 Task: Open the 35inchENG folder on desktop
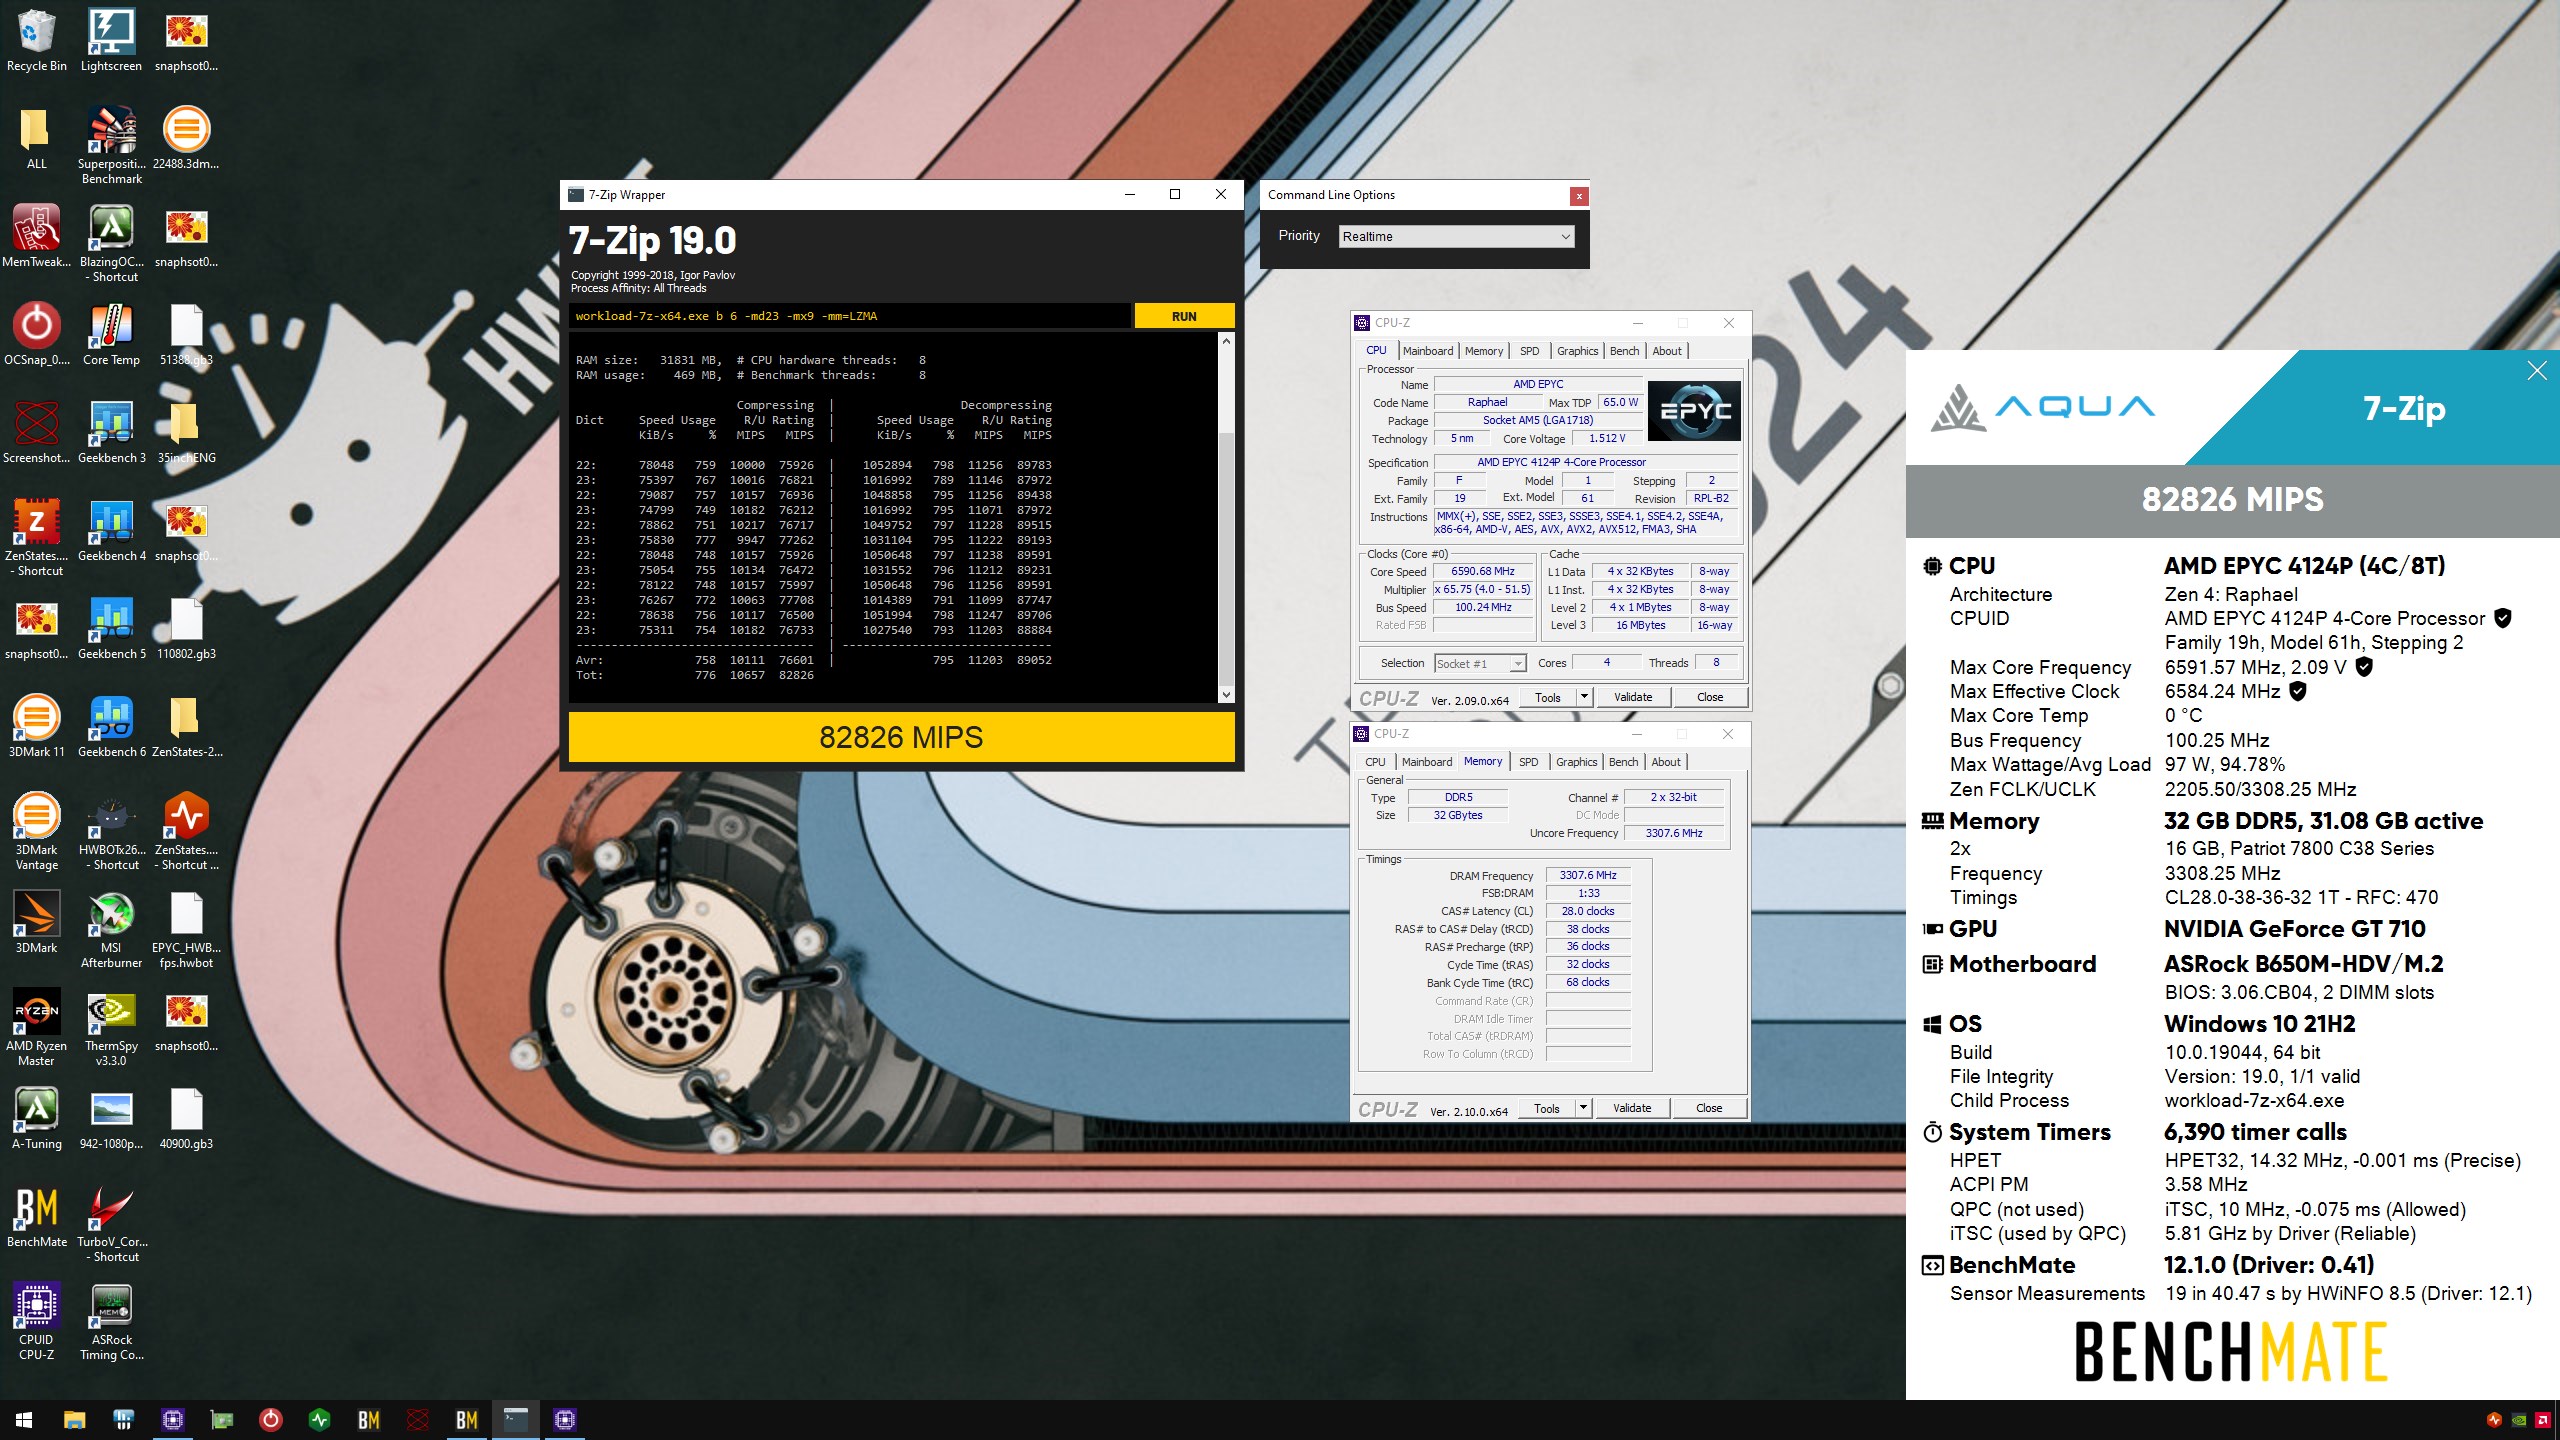coord(186,432)
